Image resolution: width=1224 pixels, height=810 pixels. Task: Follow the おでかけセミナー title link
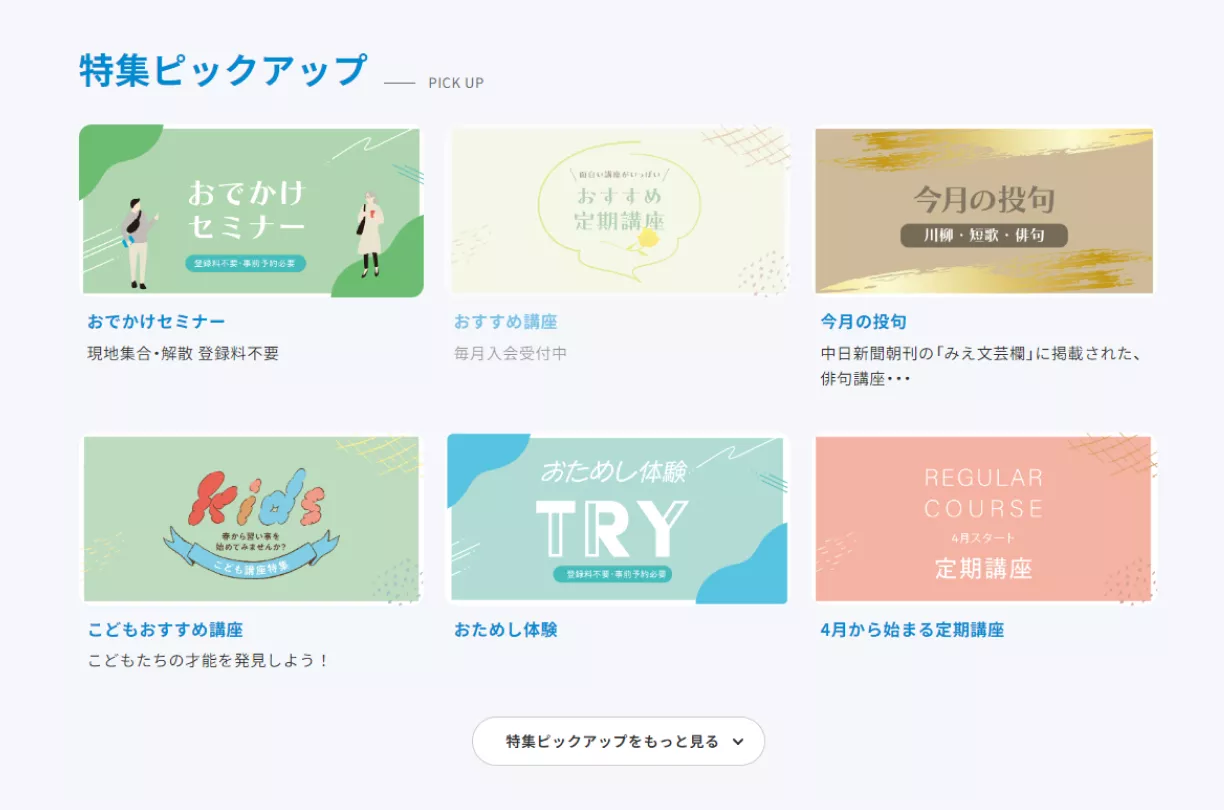pos(156,322)
